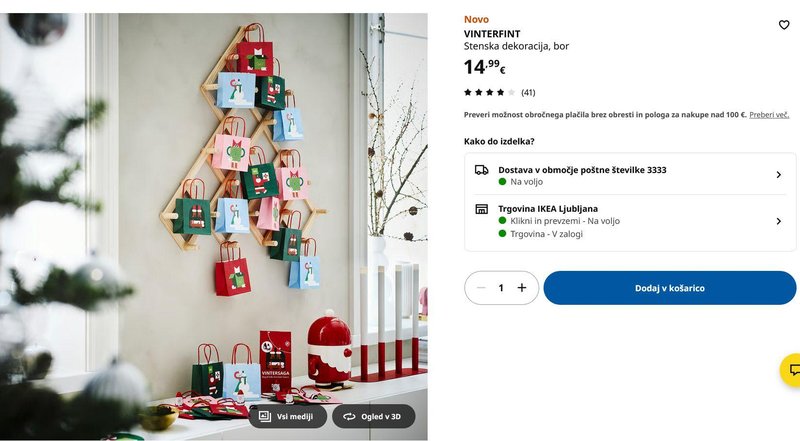This screenshot has width=800, height=441.
Task: Add VINTERFINT to favorites with heart icon
Action: [x=784, y=24]
